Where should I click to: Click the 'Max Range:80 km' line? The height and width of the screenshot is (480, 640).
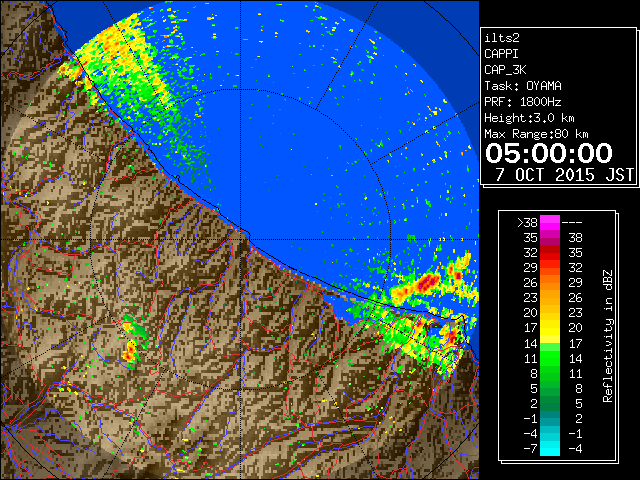point(536,134)
